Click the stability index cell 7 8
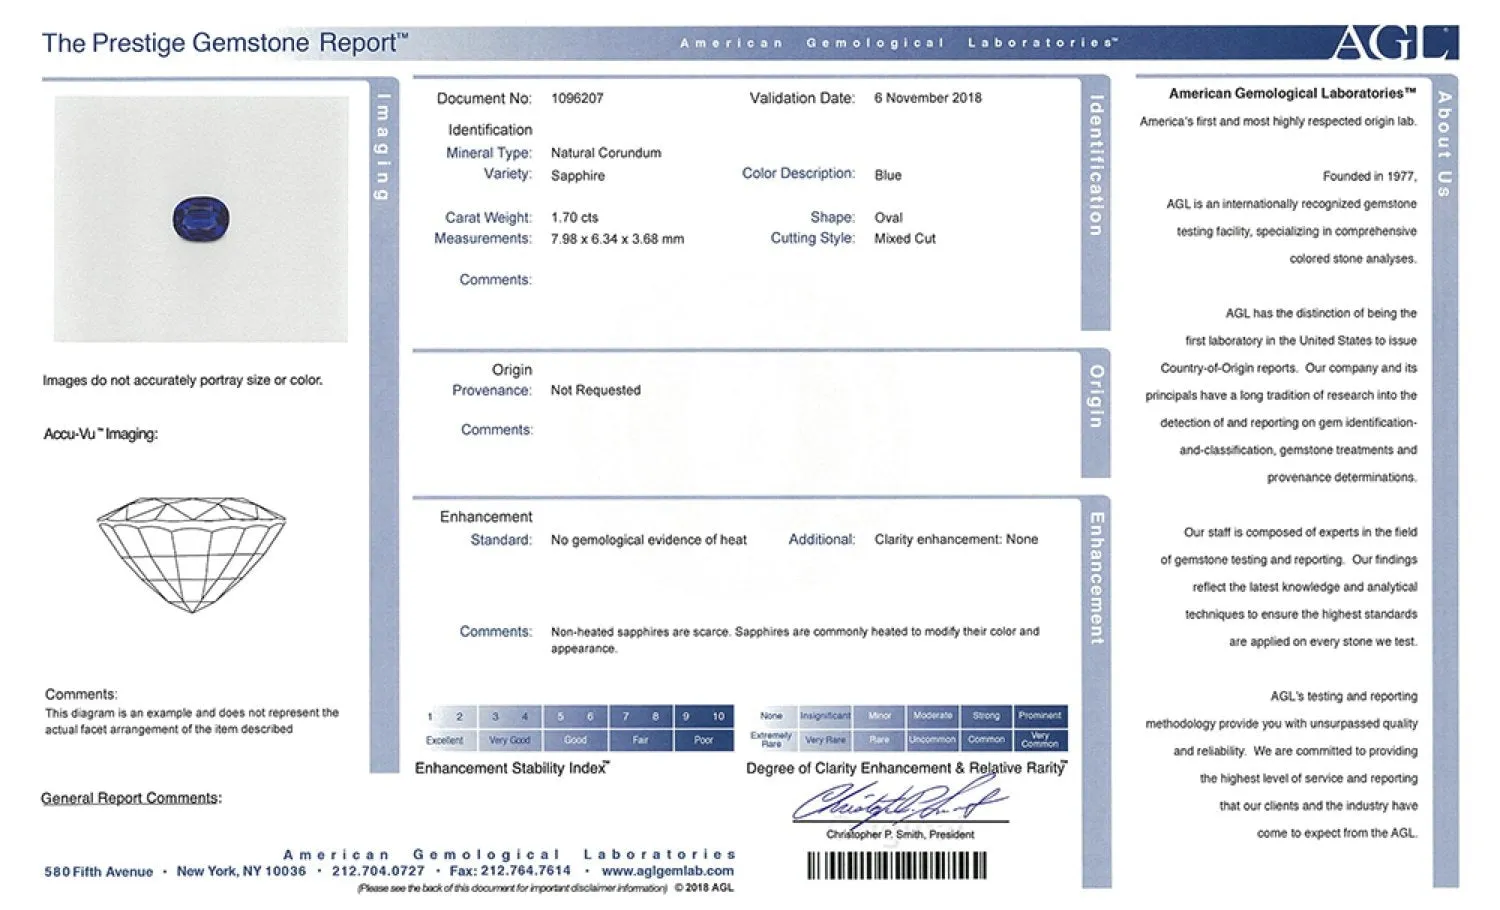This screenshot has height=910, width=1500. (x=640, y=716)
